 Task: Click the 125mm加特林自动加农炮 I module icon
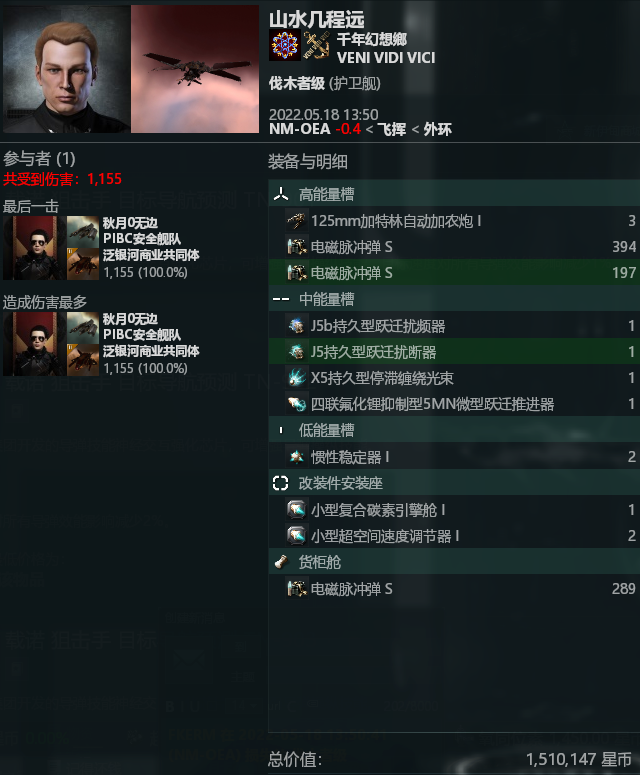pos(297,220)
